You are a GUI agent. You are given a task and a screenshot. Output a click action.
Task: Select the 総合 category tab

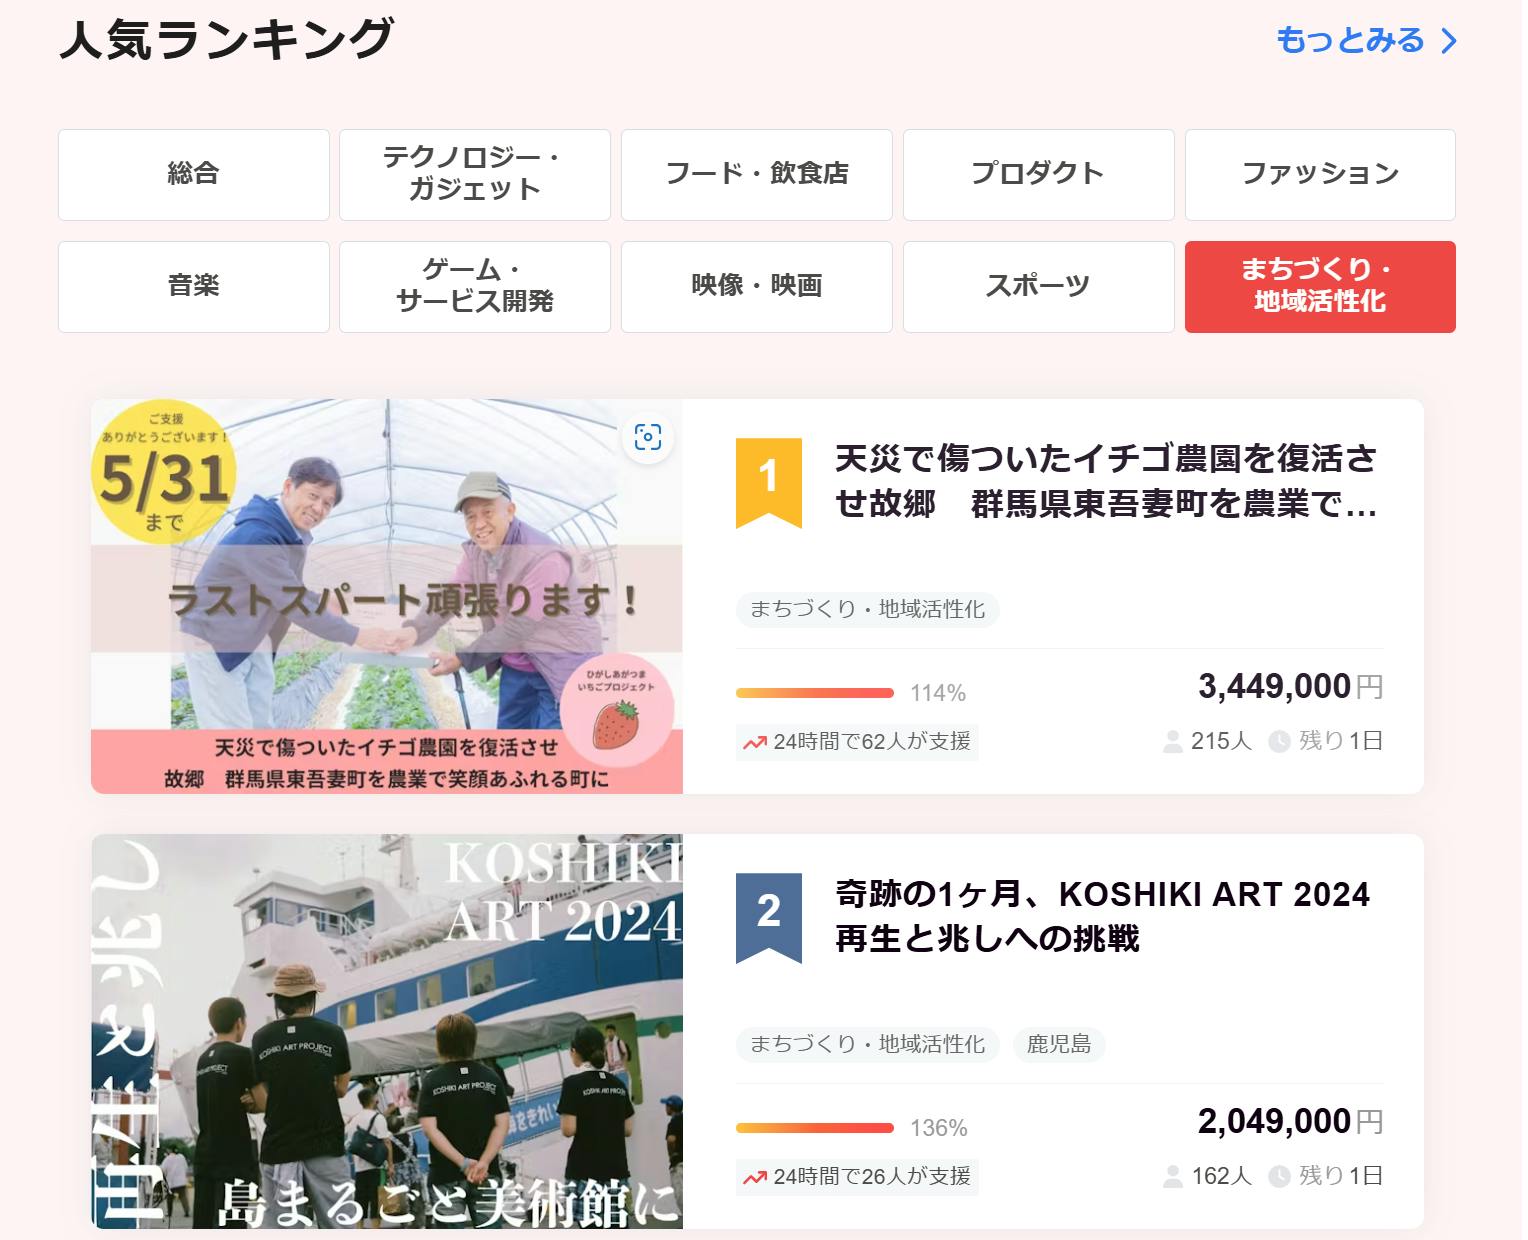[194, 174]
